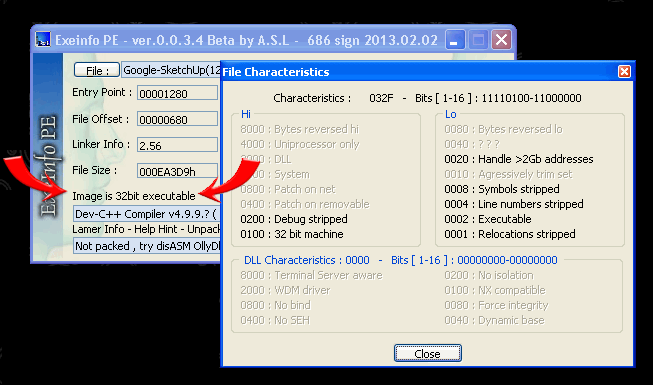Click '0040 : Dynamic base' entry
Screen dimensions: 653x385
494,320
